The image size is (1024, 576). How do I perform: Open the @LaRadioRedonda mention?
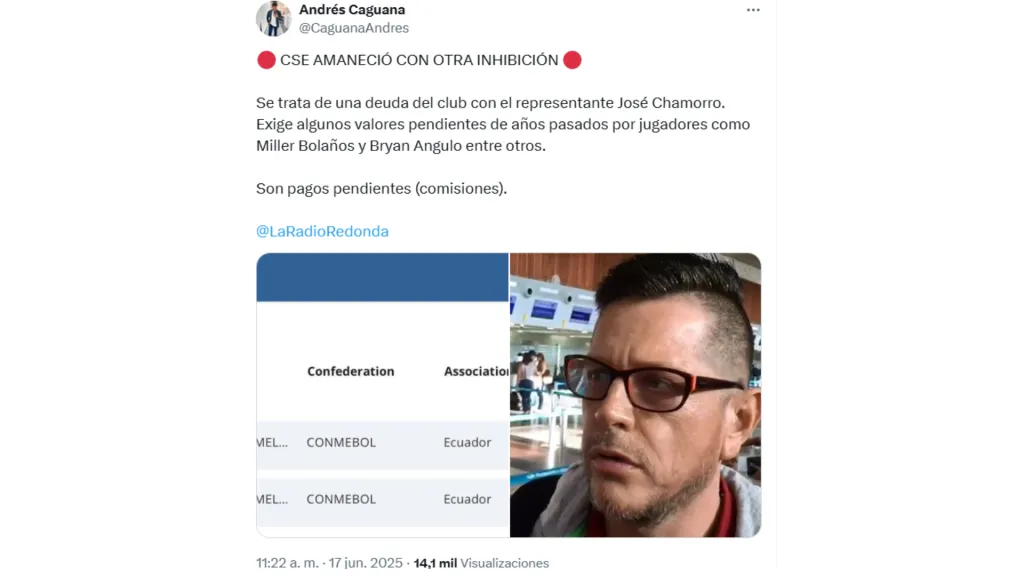coord(322,231)
